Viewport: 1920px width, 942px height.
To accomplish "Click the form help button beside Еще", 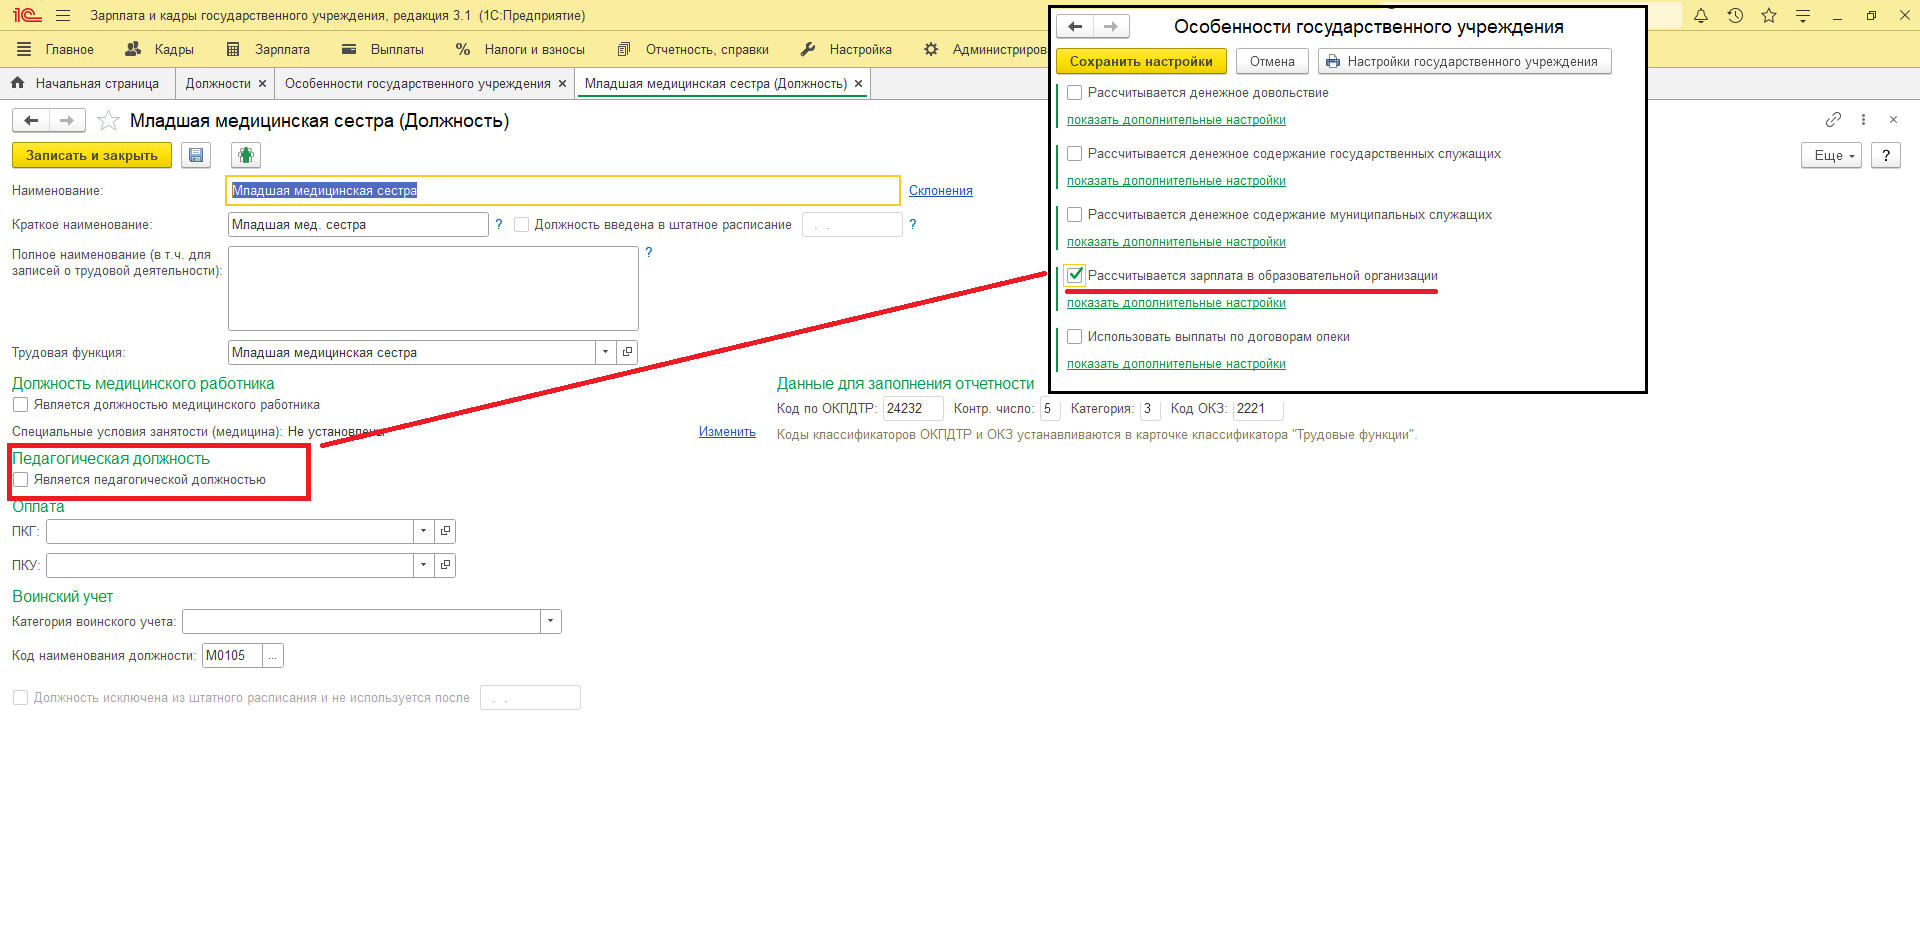I will tap(1886, 155).
